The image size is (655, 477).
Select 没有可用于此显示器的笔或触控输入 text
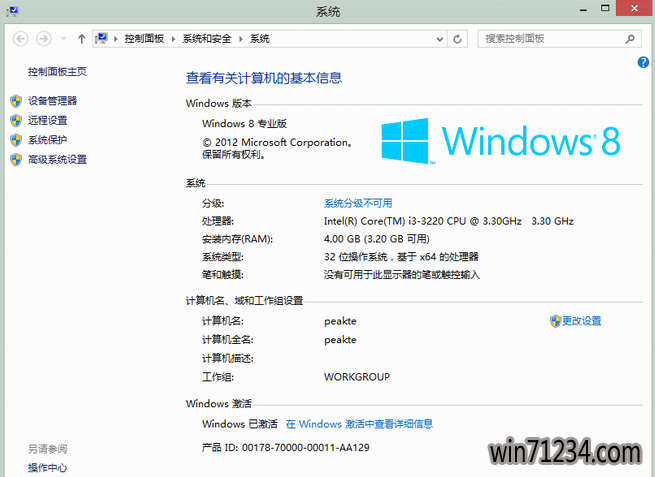[402, 274]
